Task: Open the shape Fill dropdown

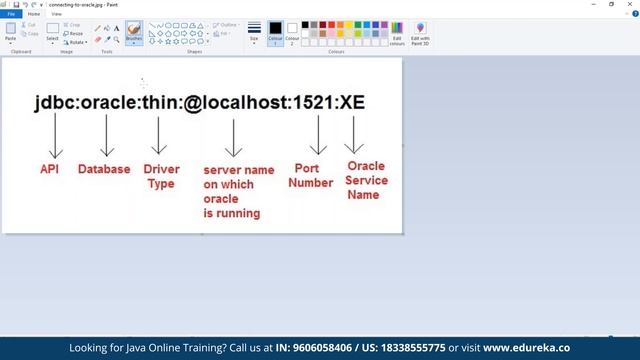Action: tap(221, 34)
